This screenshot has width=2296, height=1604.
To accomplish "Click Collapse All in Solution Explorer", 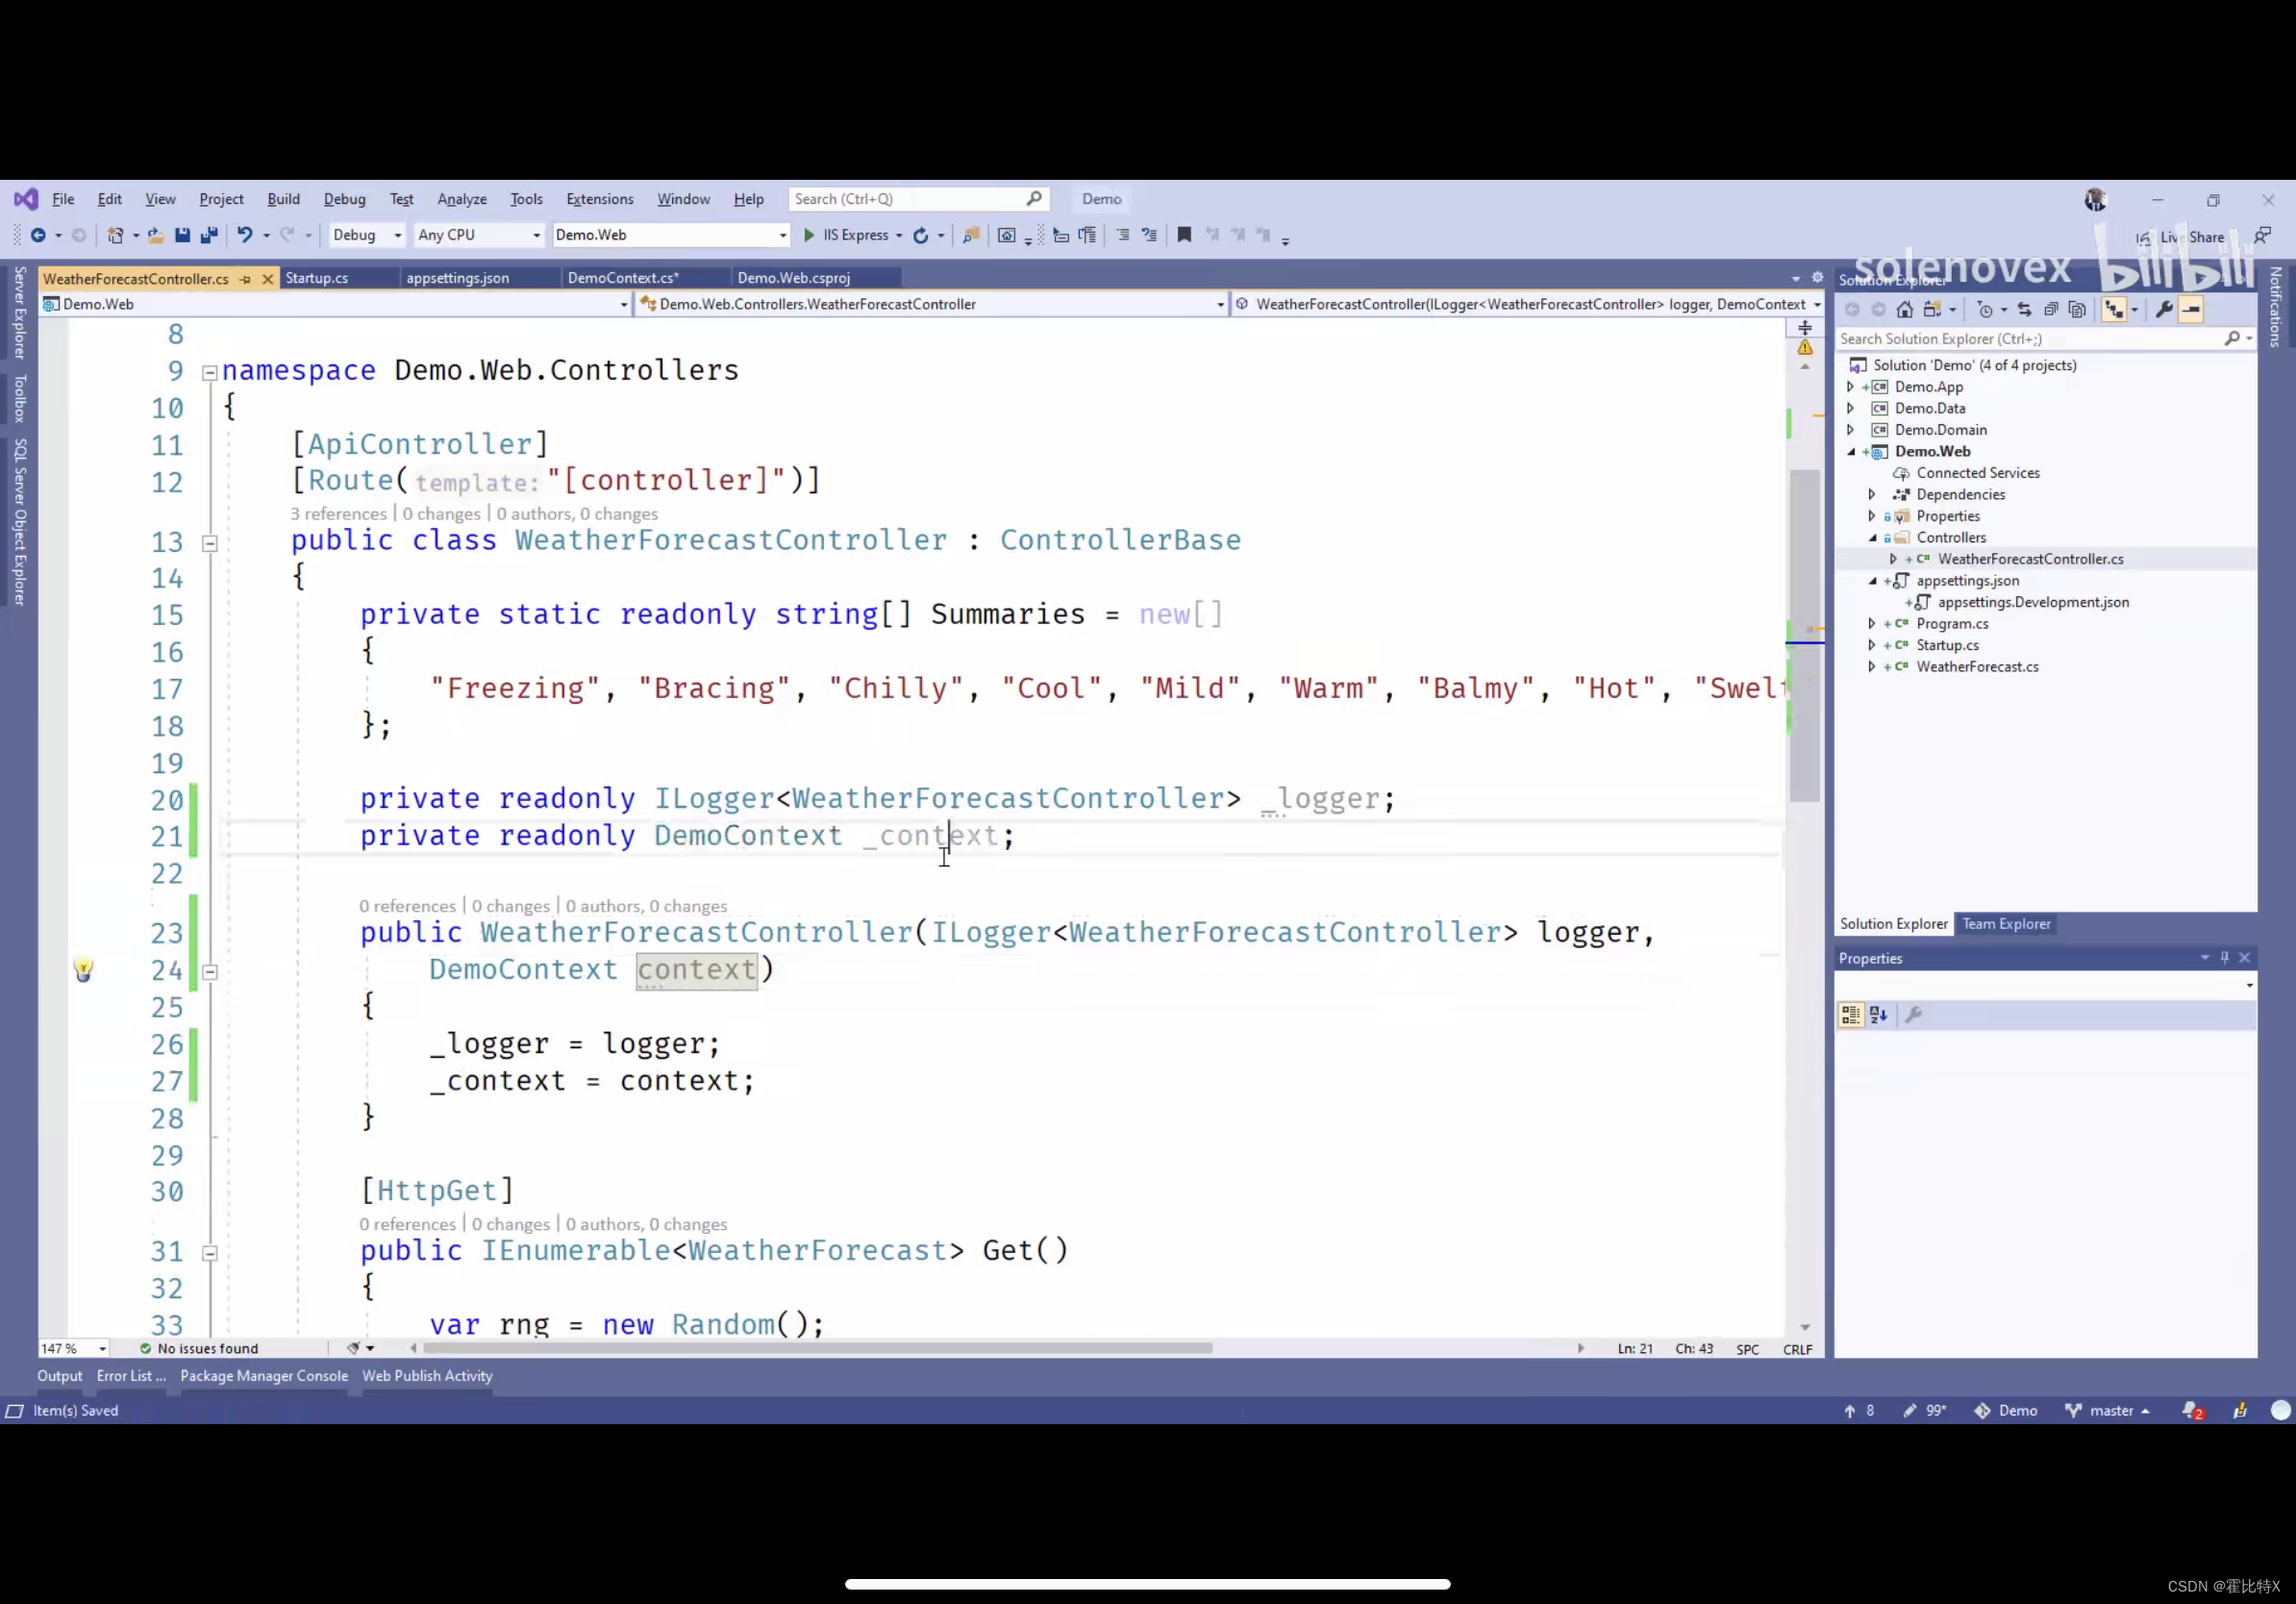I will (x=2051, y=310).
